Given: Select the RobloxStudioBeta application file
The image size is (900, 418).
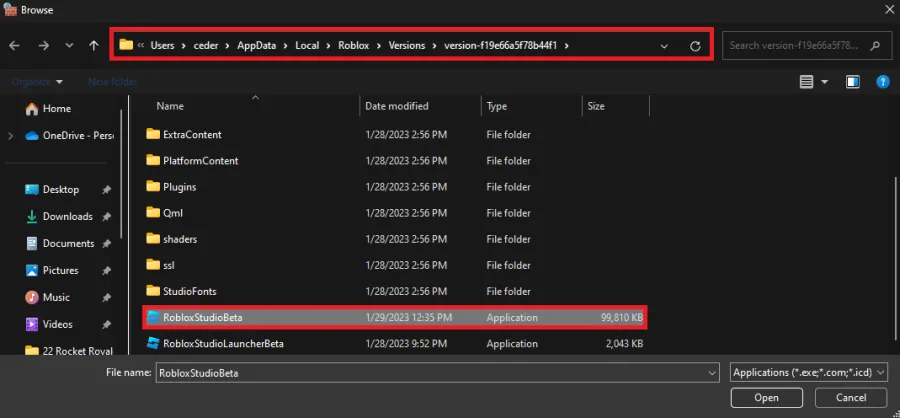Looking at the screenshot, I should click(x=394, y=317).
